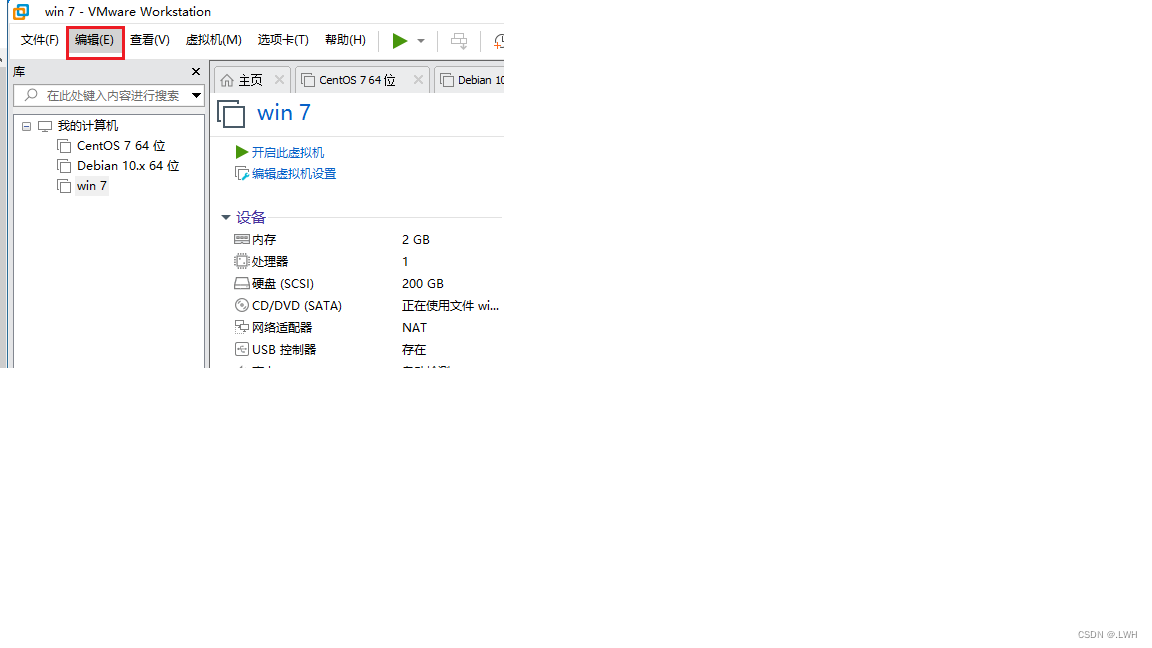Click the send Ctrl+Alt+Del toolbar icon

tap(459, 41)
